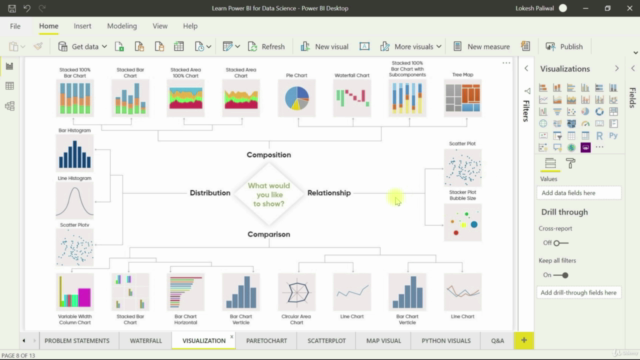The width and height of the screenshot is (640, 360).
Task: Click the Publish button
Action: click(564, 47)
